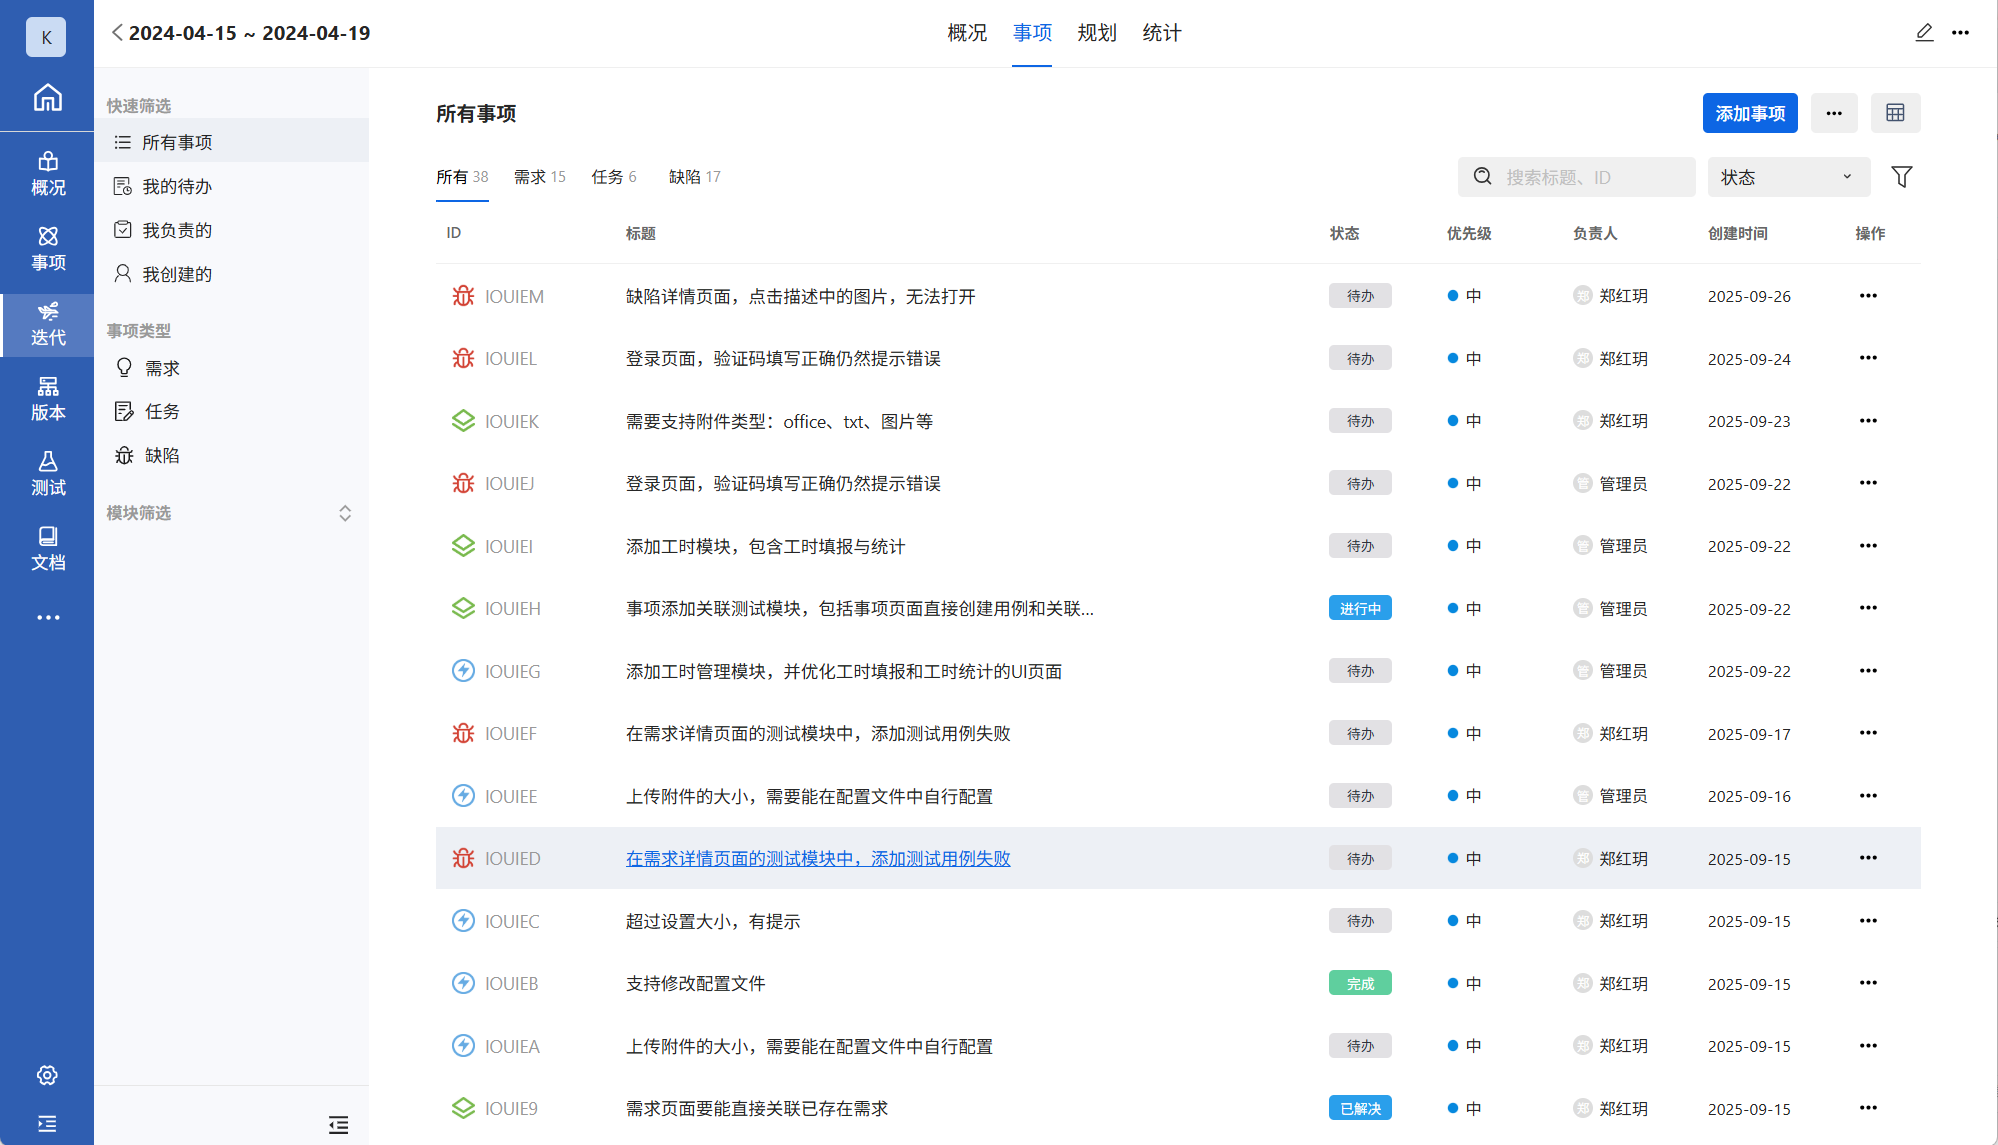The width and height of the screenshot is (1998, 1145).
Task: Open link 在需求详情页面的测试模块中
Action: [817, 859]
